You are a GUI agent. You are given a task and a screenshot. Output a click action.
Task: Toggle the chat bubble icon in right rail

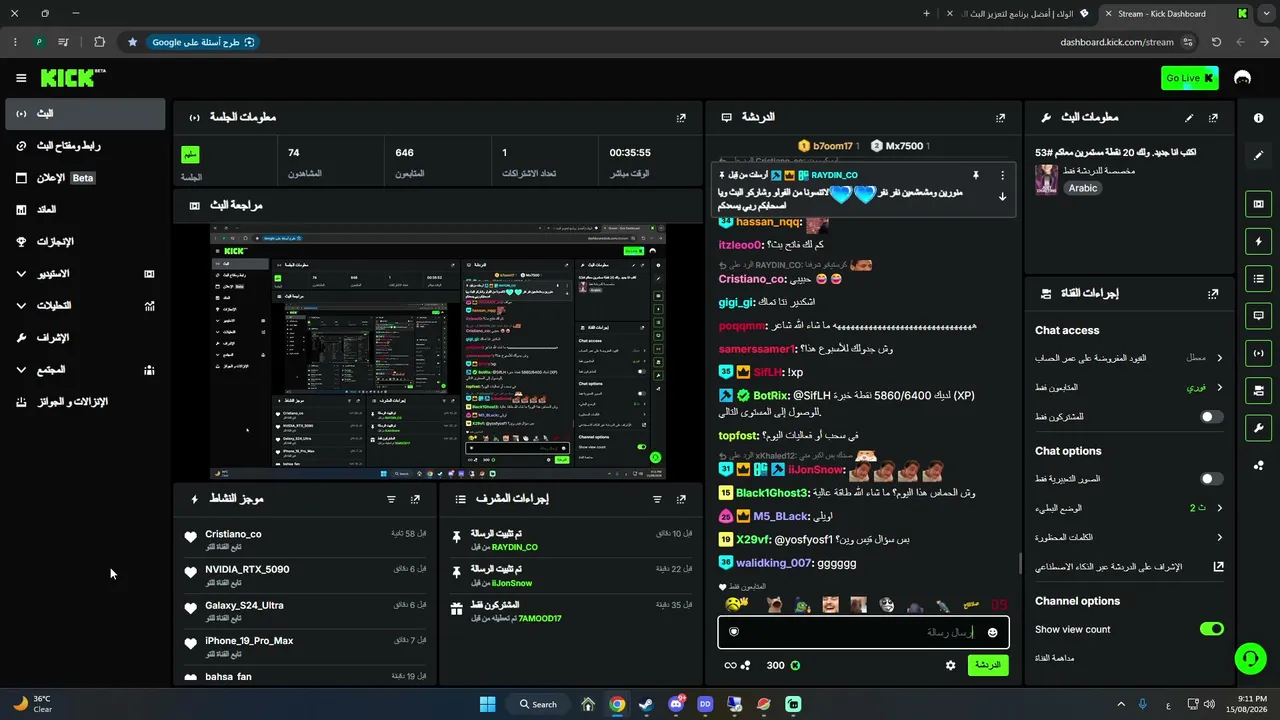[1258, 315]
